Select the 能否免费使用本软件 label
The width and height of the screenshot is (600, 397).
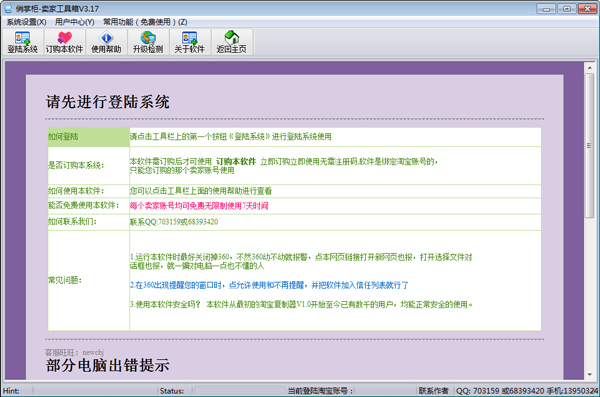tap(83, 206)
